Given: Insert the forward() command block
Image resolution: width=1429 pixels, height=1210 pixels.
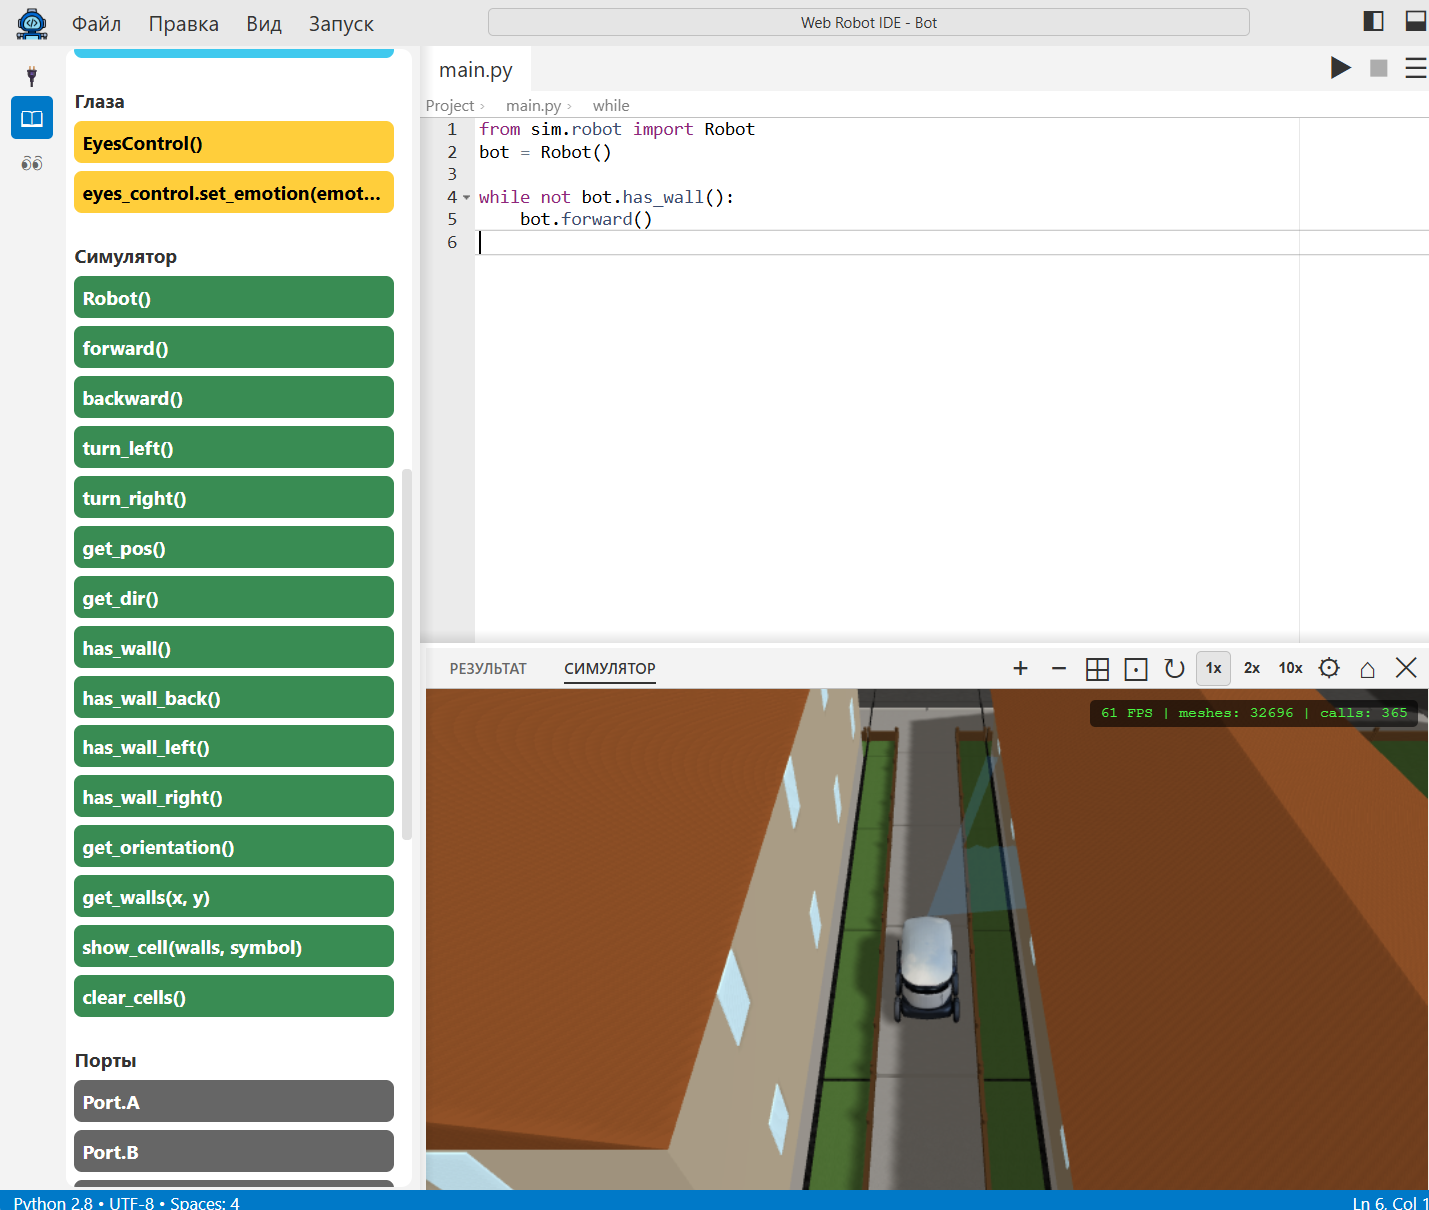Looking at the screenshot, I should 234,347.
